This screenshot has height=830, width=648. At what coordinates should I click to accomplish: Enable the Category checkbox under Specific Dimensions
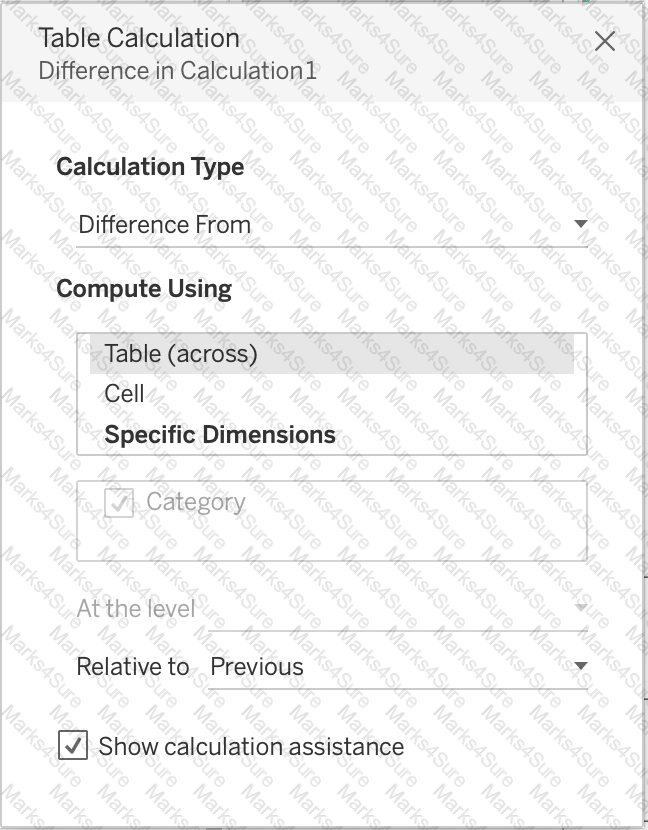coord(117,503)
